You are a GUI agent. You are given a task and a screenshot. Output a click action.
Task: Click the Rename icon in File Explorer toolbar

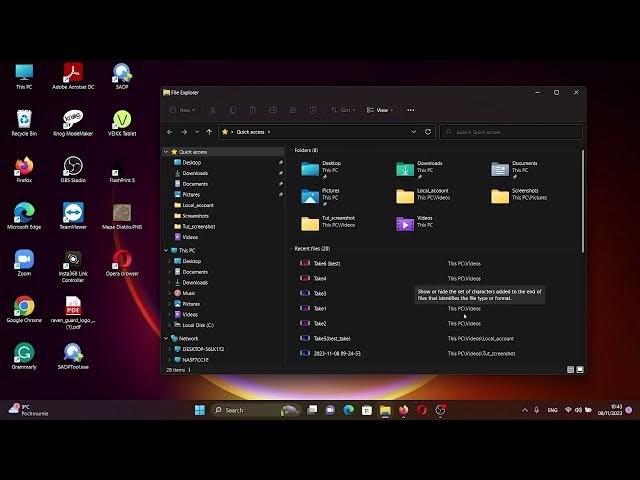pos(273,110)
